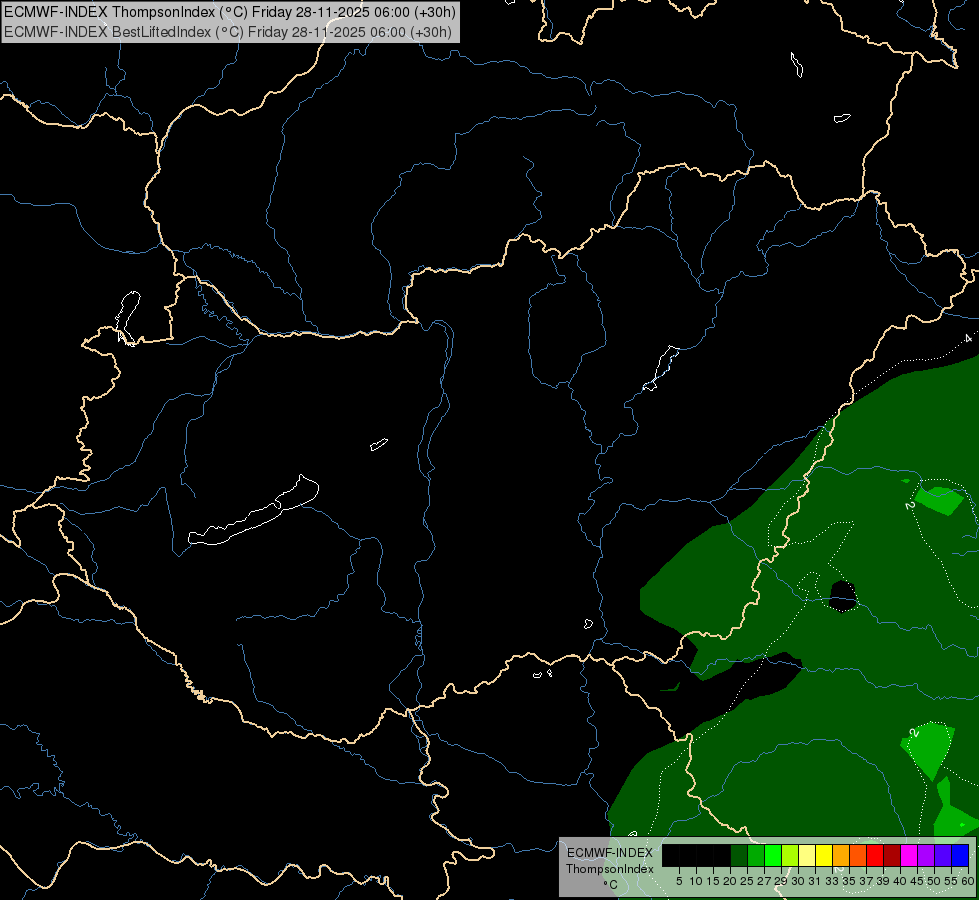Click the pale yellow 30–31 legend swatch
The width and height of the screenshot is (979, 900).
(807, 856)
